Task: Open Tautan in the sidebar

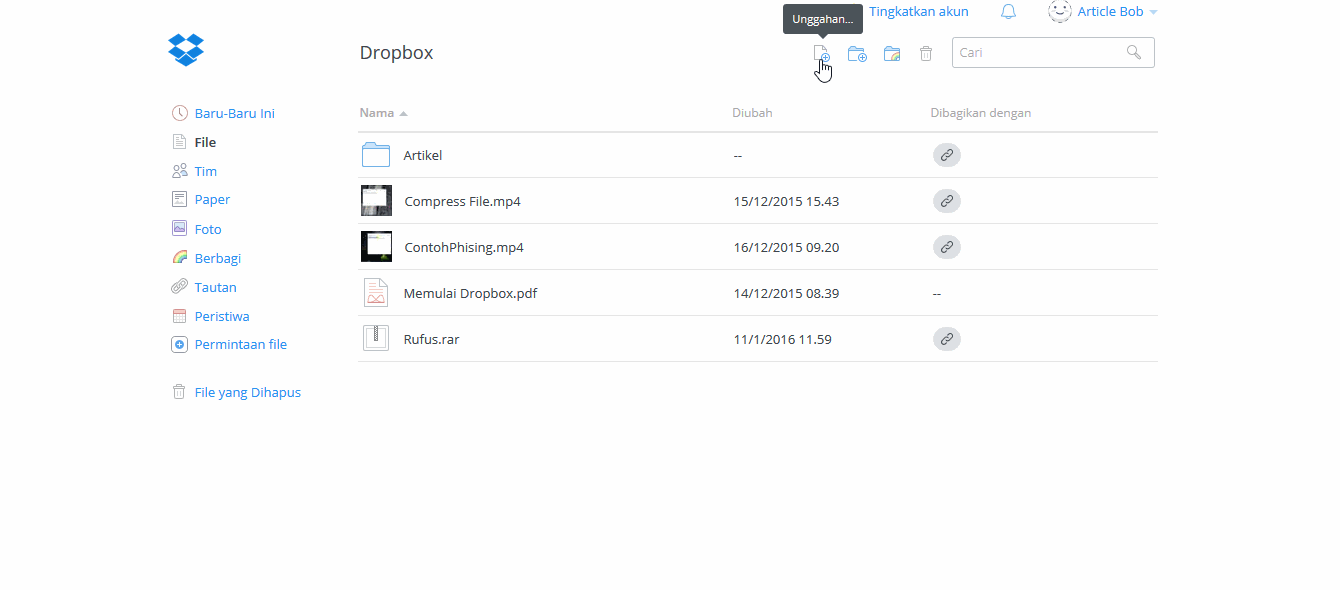Action: tap(216, 287)
